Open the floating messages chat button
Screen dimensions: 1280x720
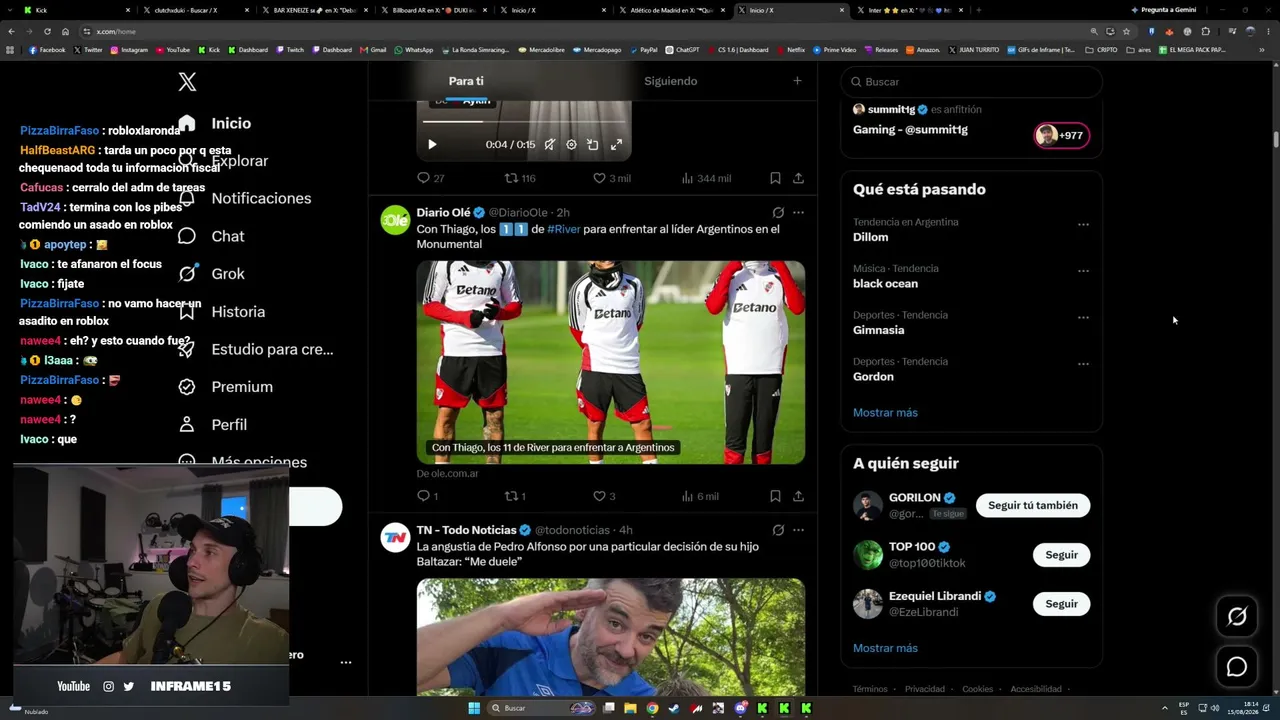1237,667
